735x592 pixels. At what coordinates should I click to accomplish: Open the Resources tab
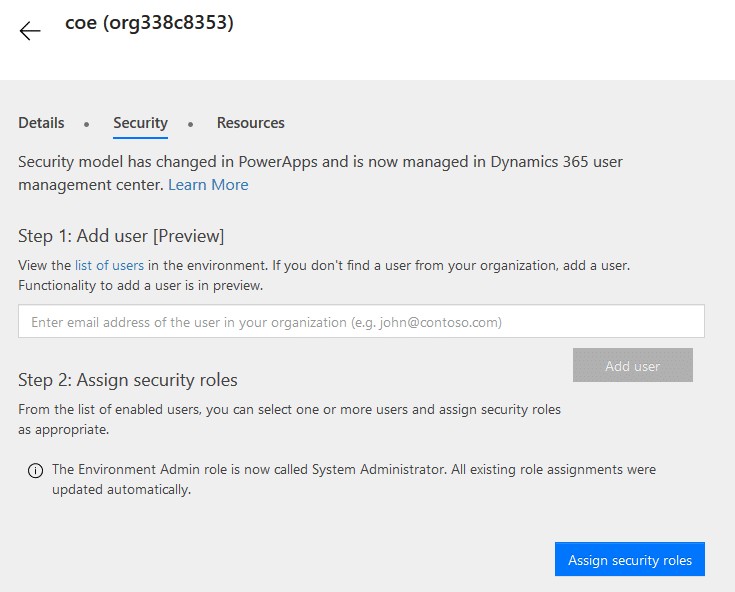point(250,123)
